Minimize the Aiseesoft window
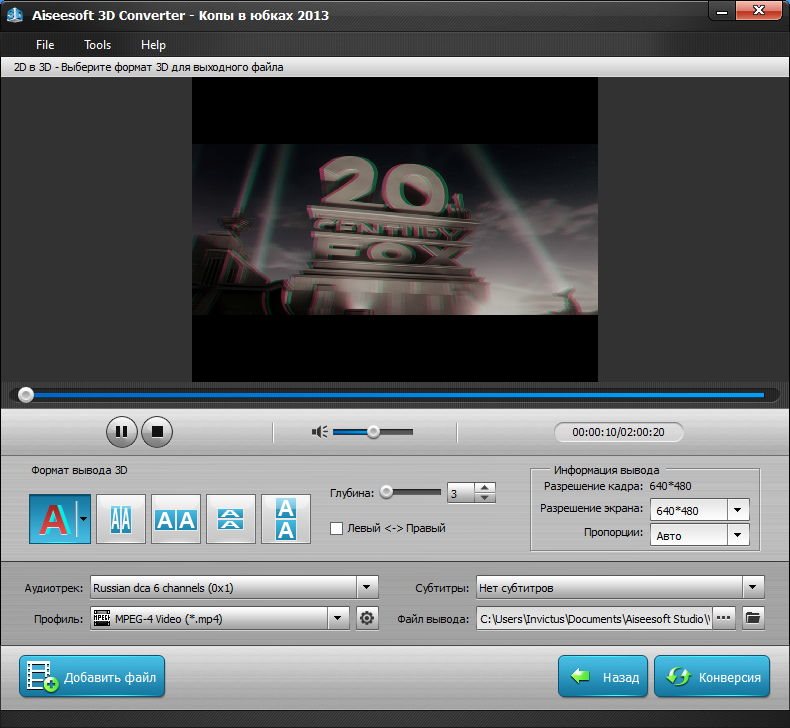The image size is (790, 728). tap(722, 11)
